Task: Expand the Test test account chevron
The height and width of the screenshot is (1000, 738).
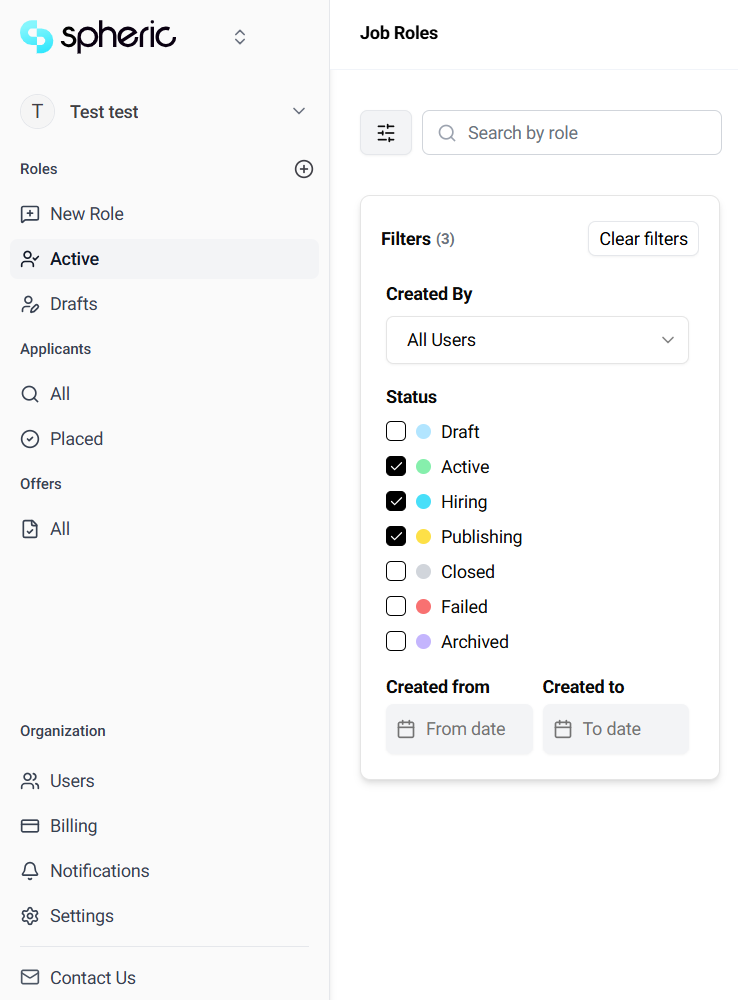Action: click(298, 111)
